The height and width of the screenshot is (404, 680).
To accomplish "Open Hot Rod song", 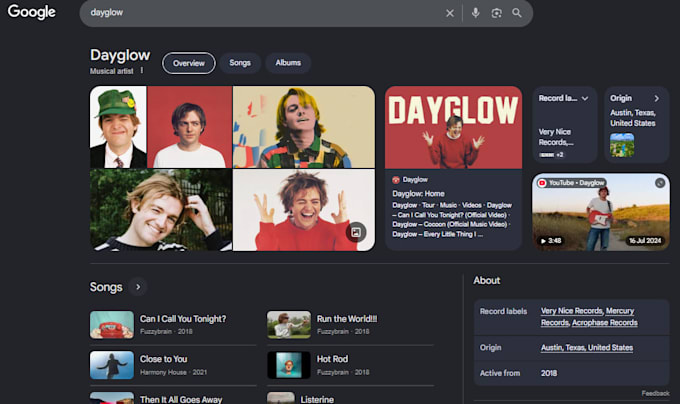I will 332,359.
